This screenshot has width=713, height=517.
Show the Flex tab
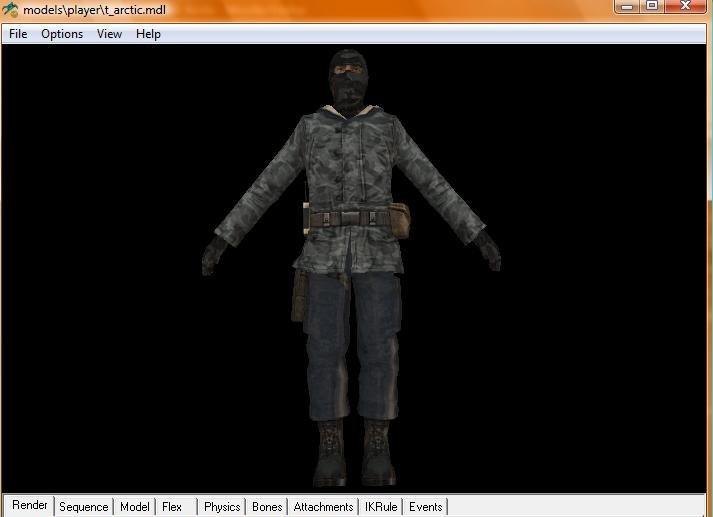pyautogui.click(x=172, y=507)
